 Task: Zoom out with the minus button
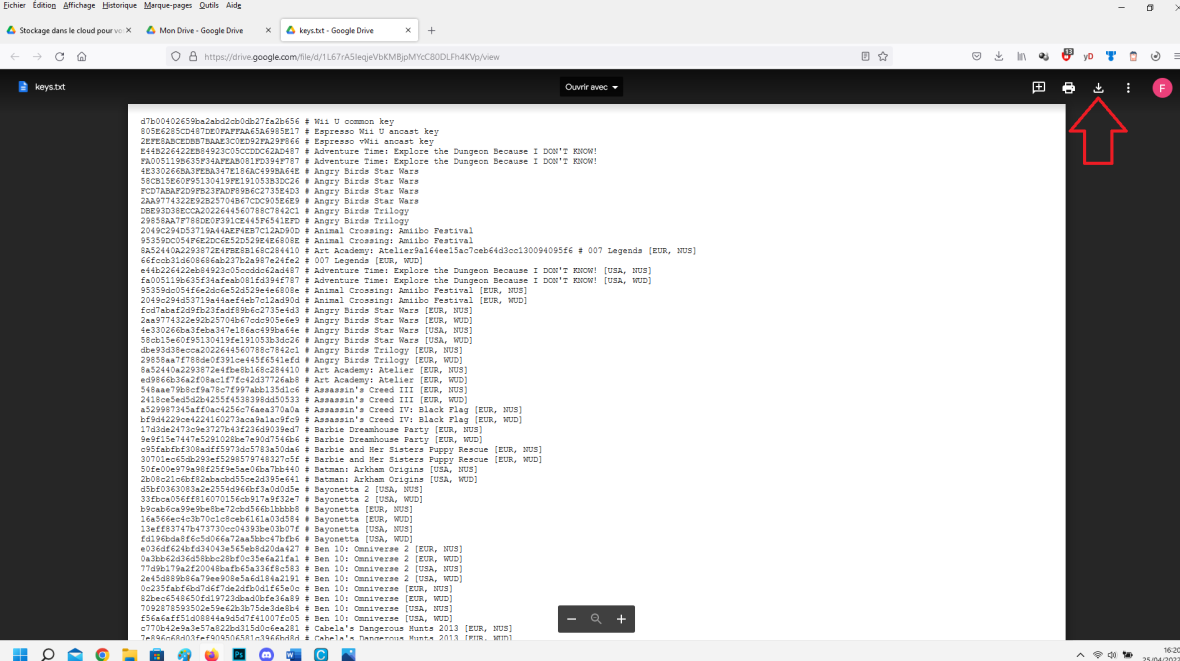point(572,619)
